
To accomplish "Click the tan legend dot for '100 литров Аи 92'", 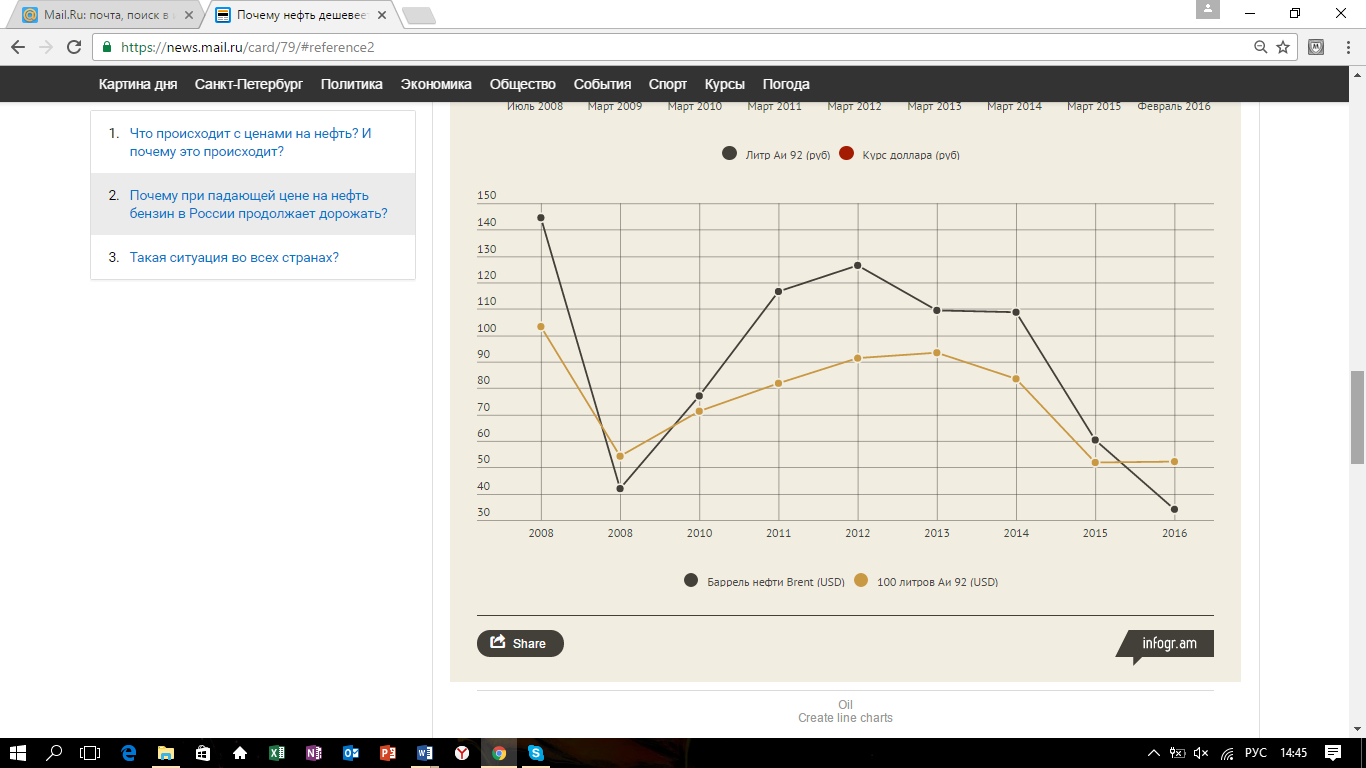I will [x=861, y=581].
